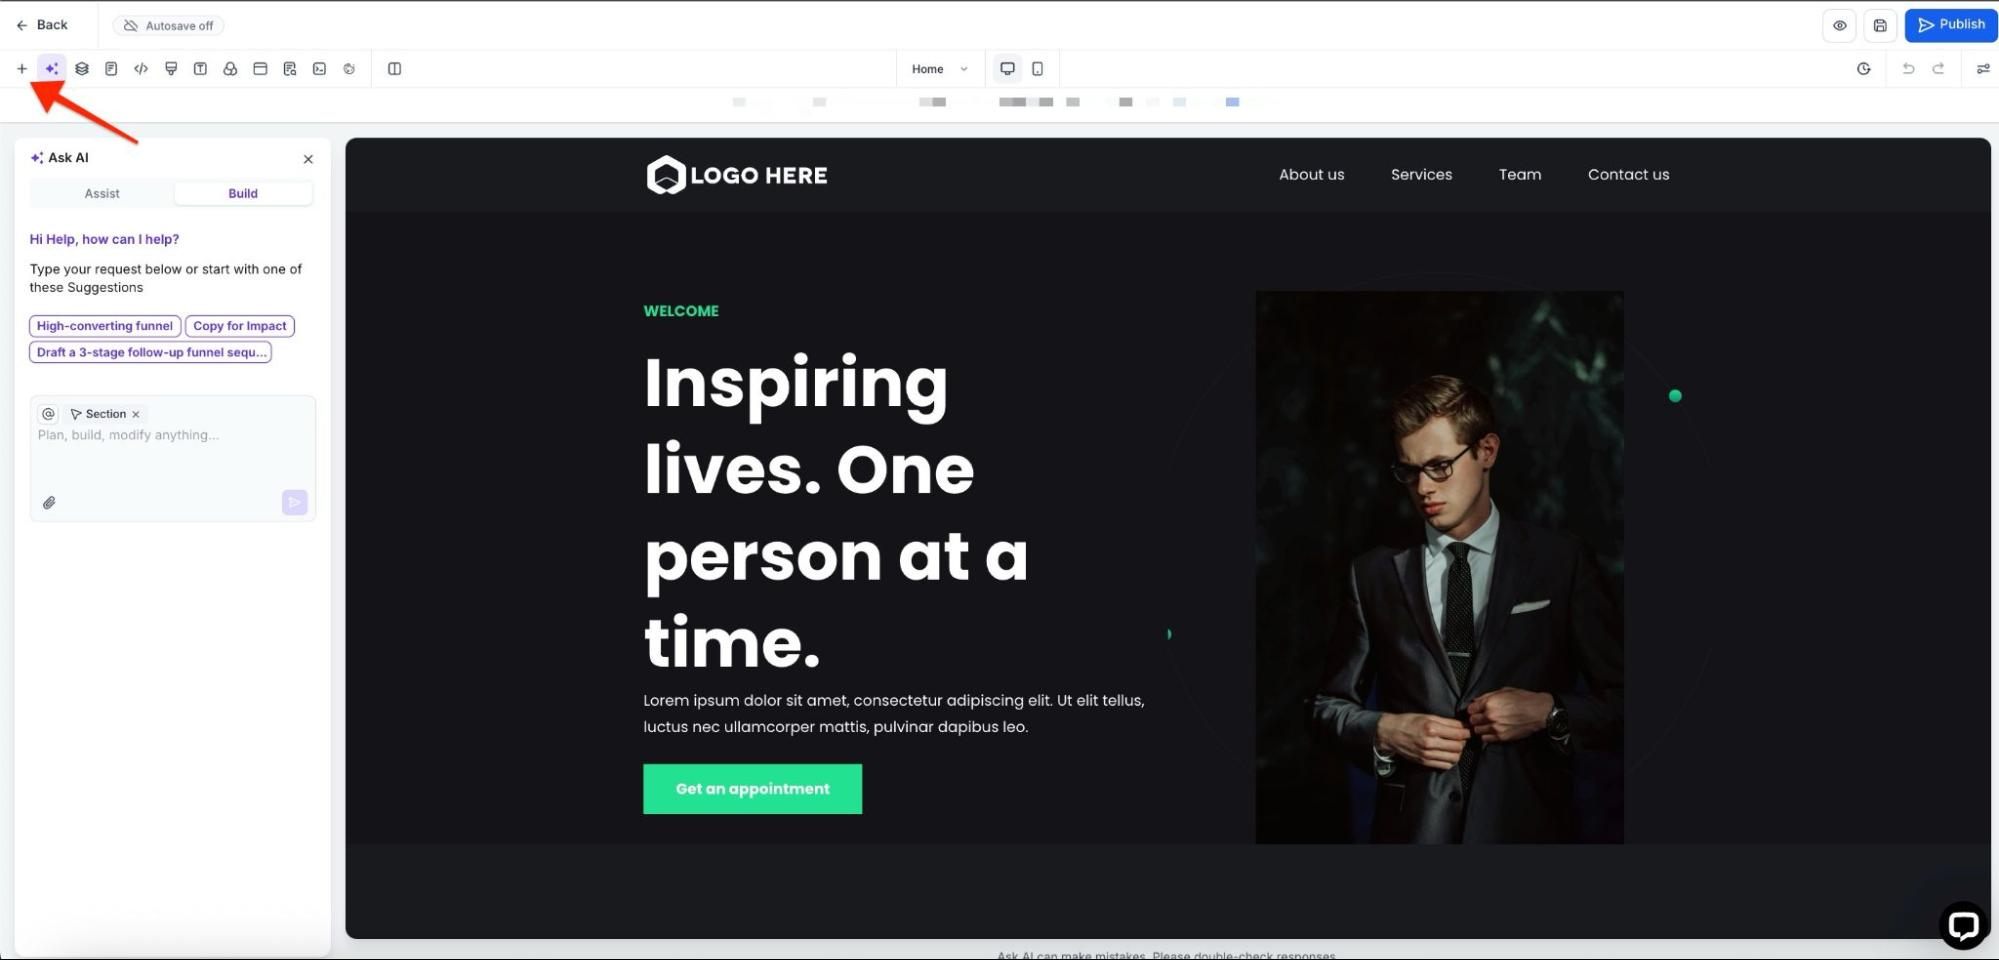The height and width of the screenshot is (960, 1999).
Task: Toggle the split panel layout icon
Action: [x=394, y=69]
